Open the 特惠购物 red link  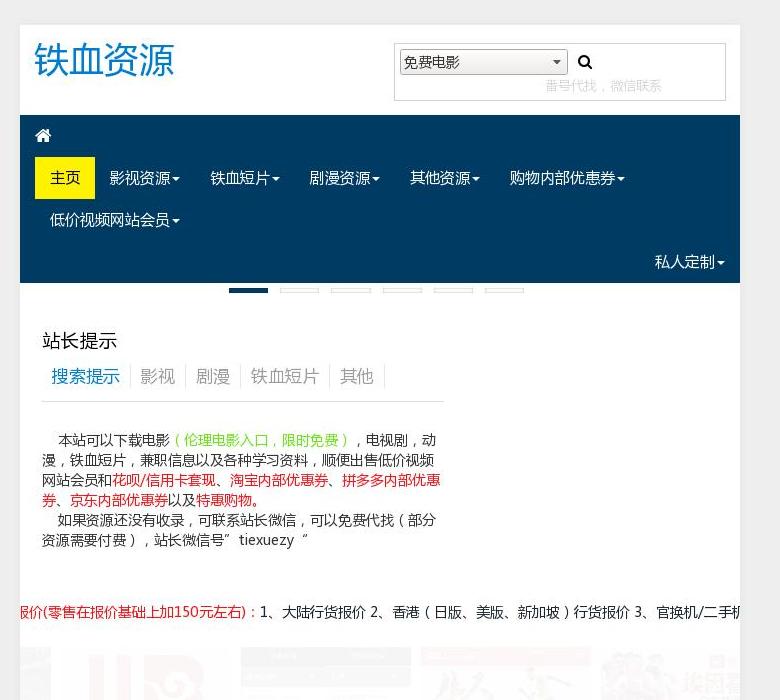[224, 500]
